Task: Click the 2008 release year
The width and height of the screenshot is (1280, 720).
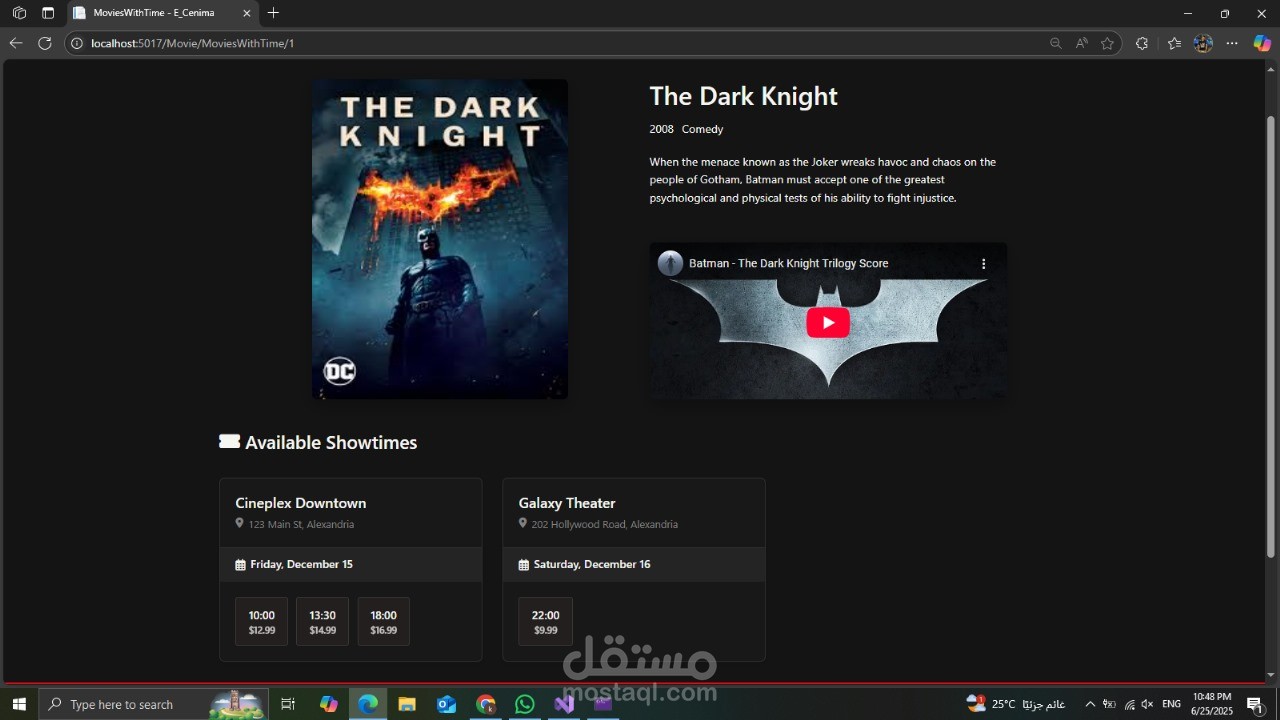Action: click(661, 129)
